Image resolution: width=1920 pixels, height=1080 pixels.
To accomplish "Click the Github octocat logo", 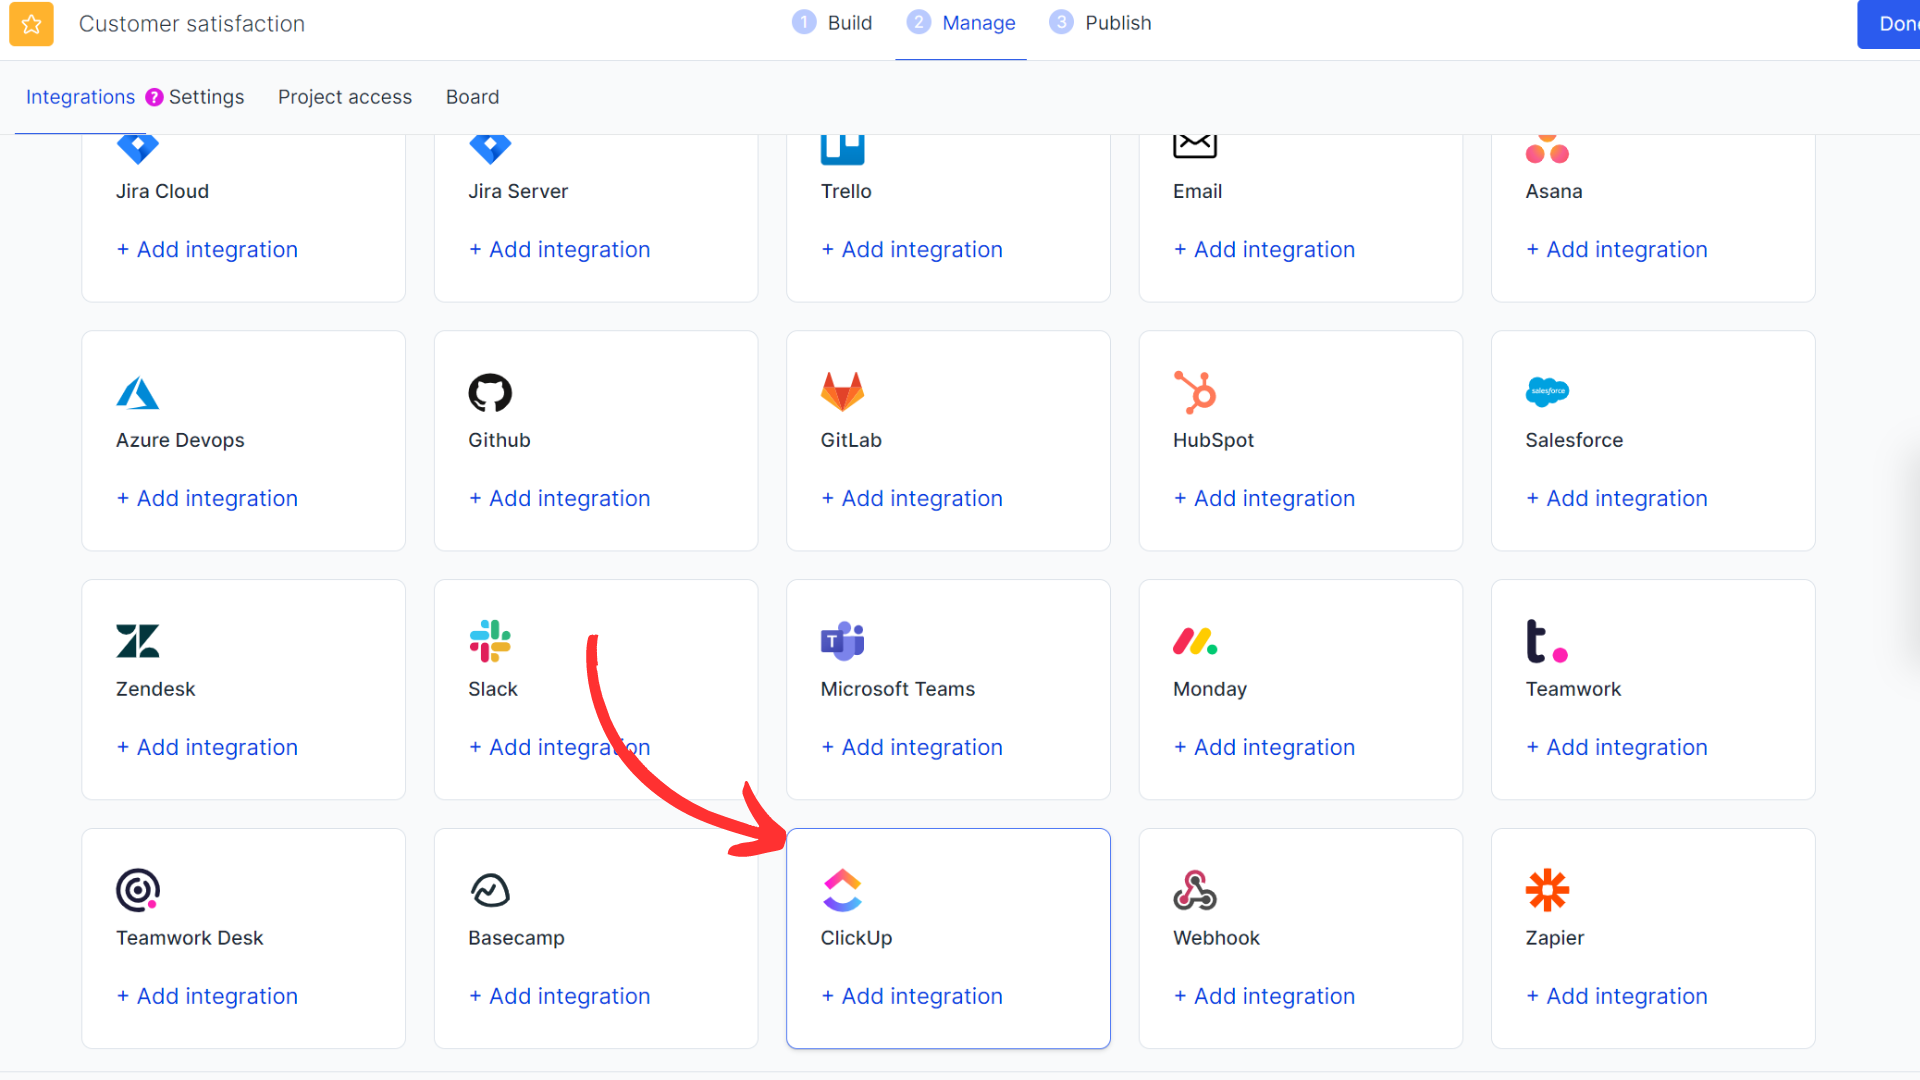I will [490, 393].
